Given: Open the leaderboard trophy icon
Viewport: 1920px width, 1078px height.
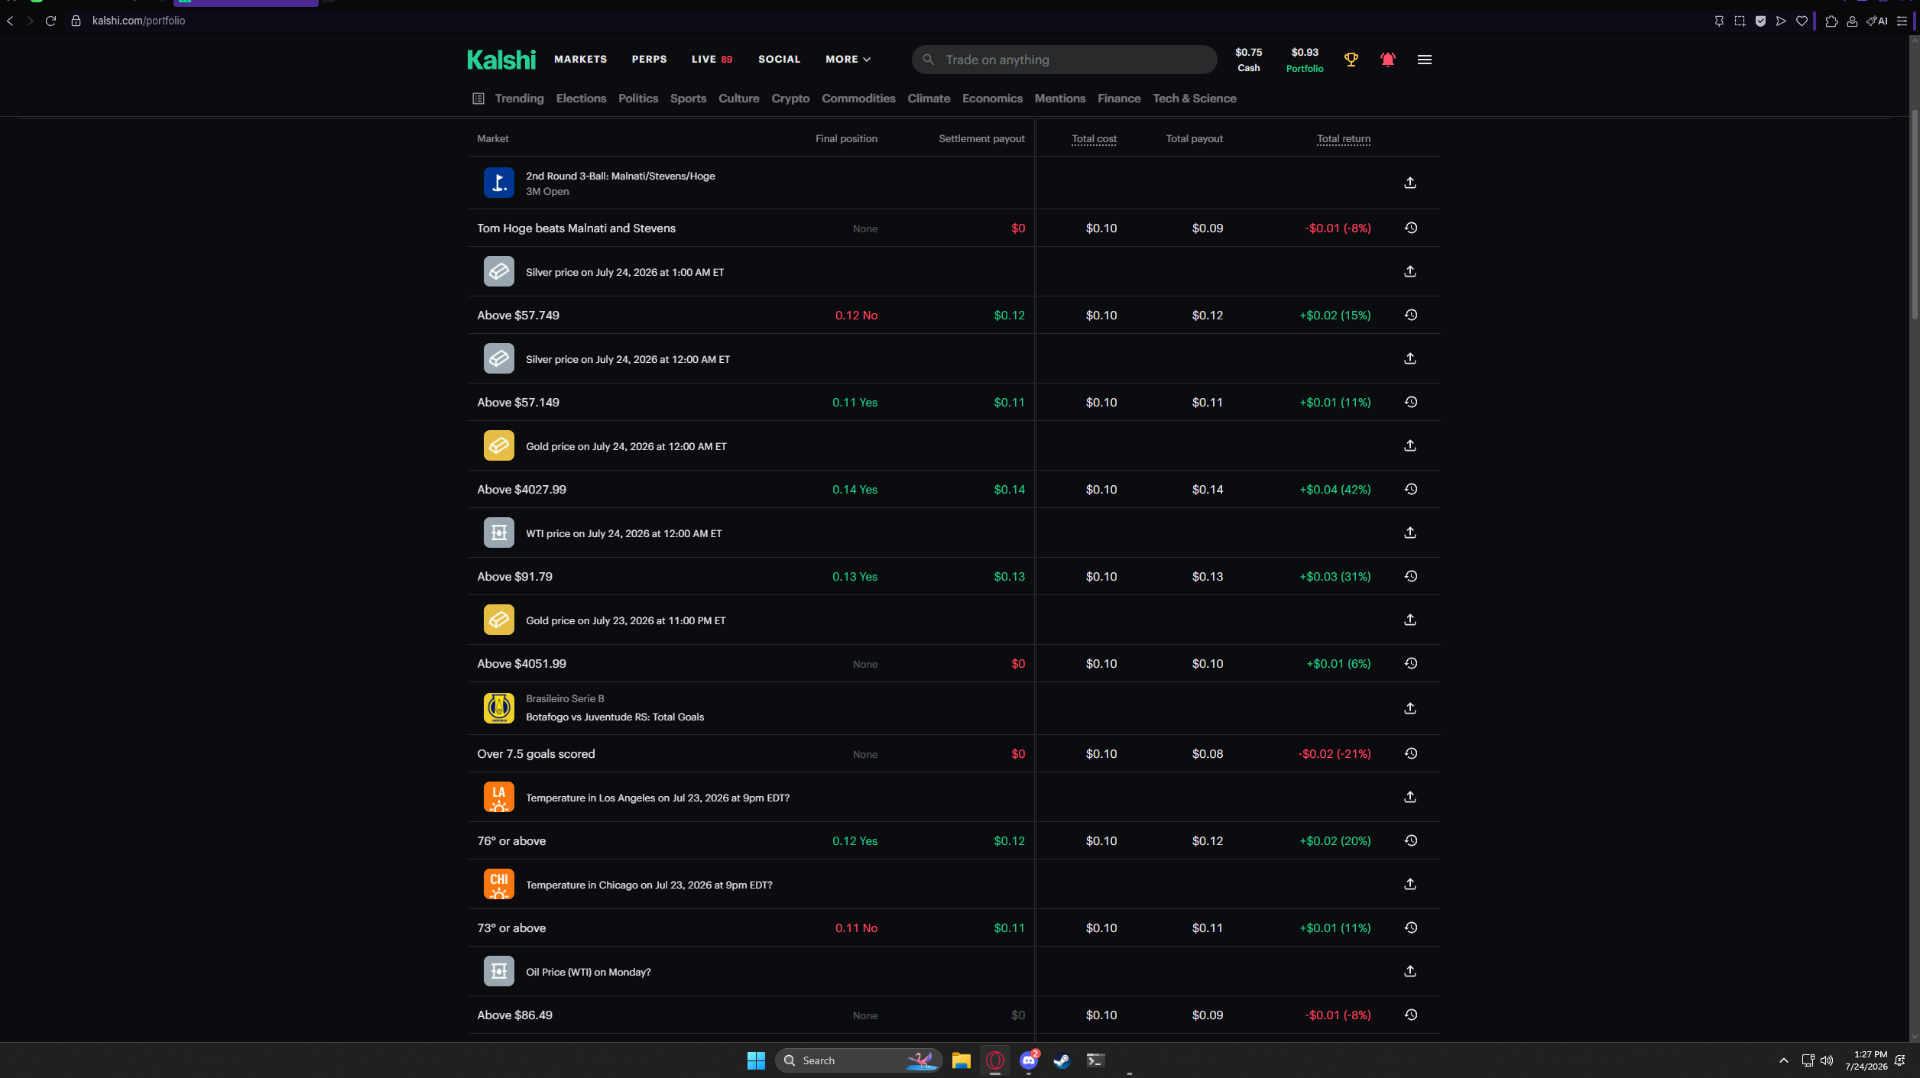Looking at the screenshot, I should [1351, 60].
